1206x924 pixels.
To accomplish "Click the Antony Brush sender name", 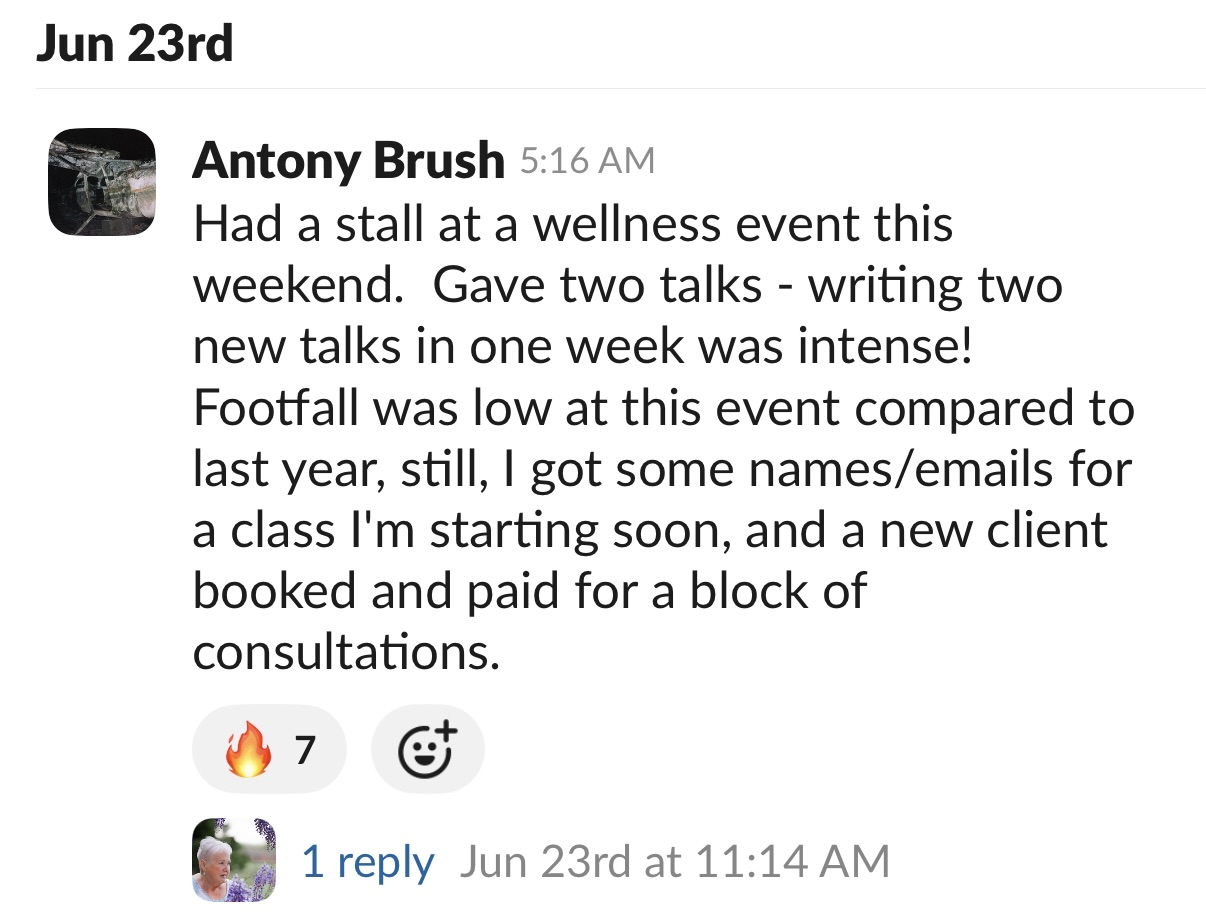I will click(348, 160).
